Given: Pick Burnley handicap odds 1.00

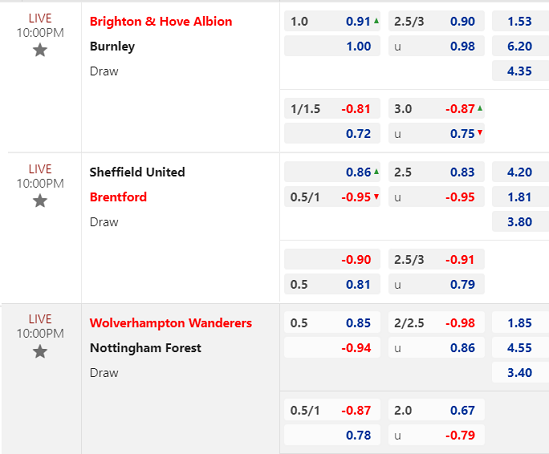Looking at the screenshot, I should click(x=332, y=46).
